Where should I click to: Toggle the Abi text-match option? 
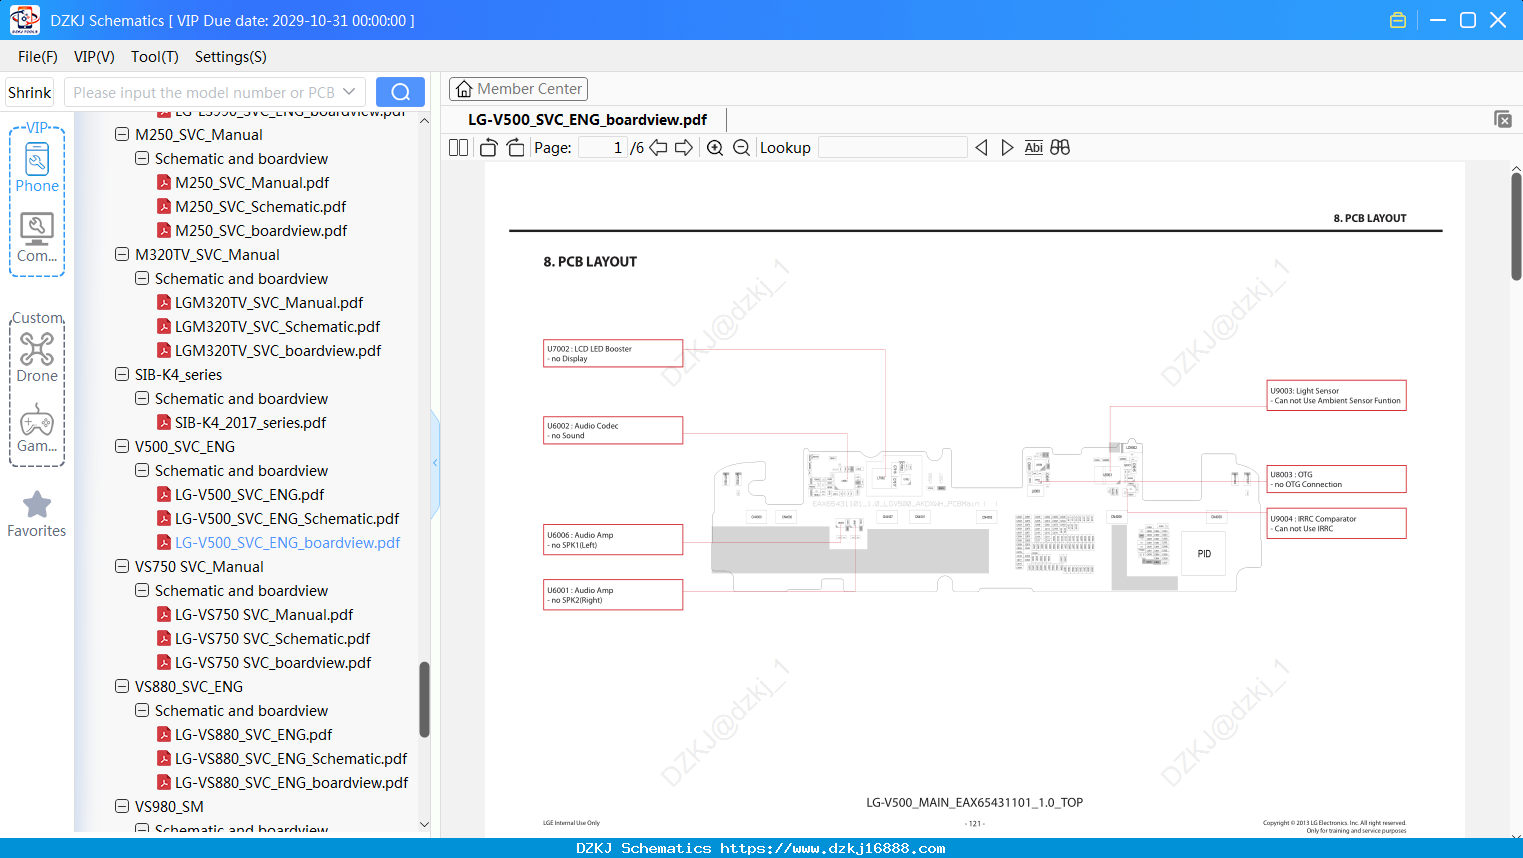click(1034, 148)
